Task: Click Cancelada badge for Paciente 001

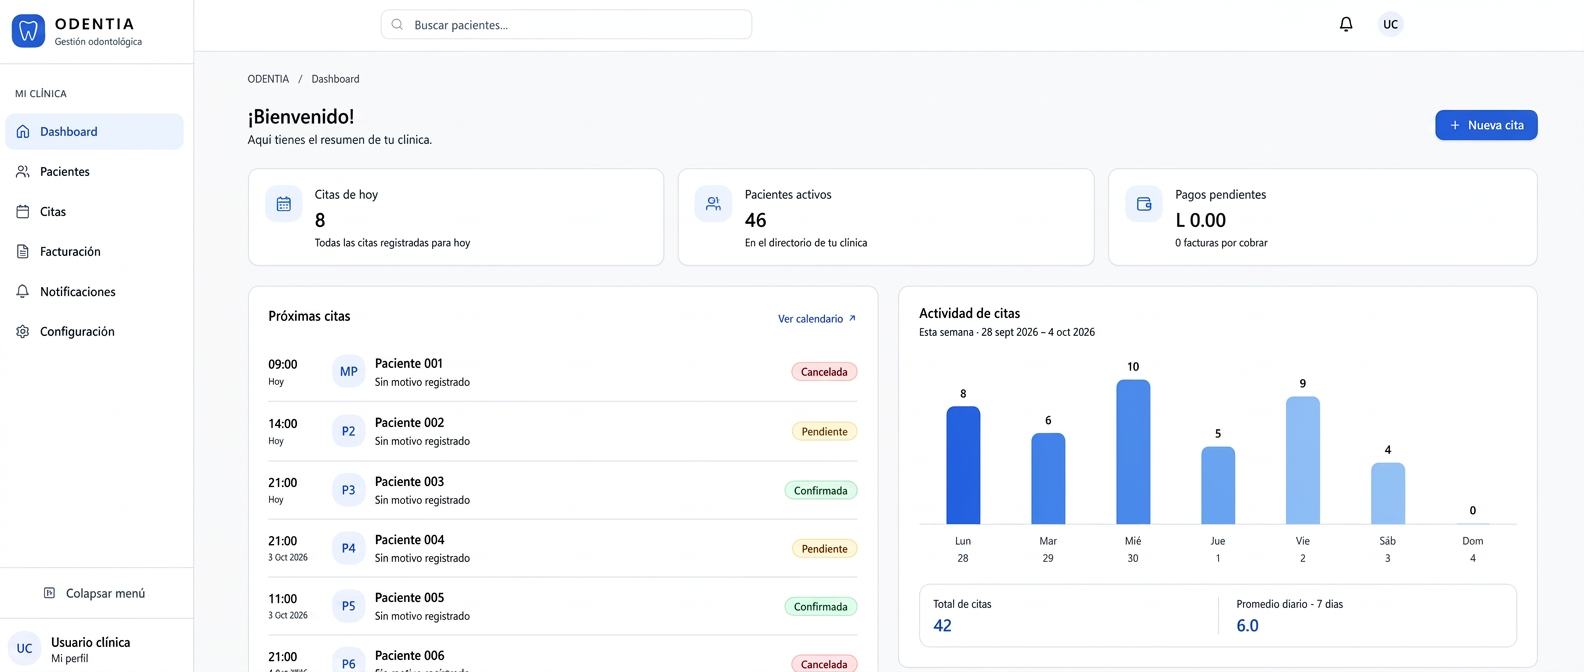Action: [x=824, y=372]
